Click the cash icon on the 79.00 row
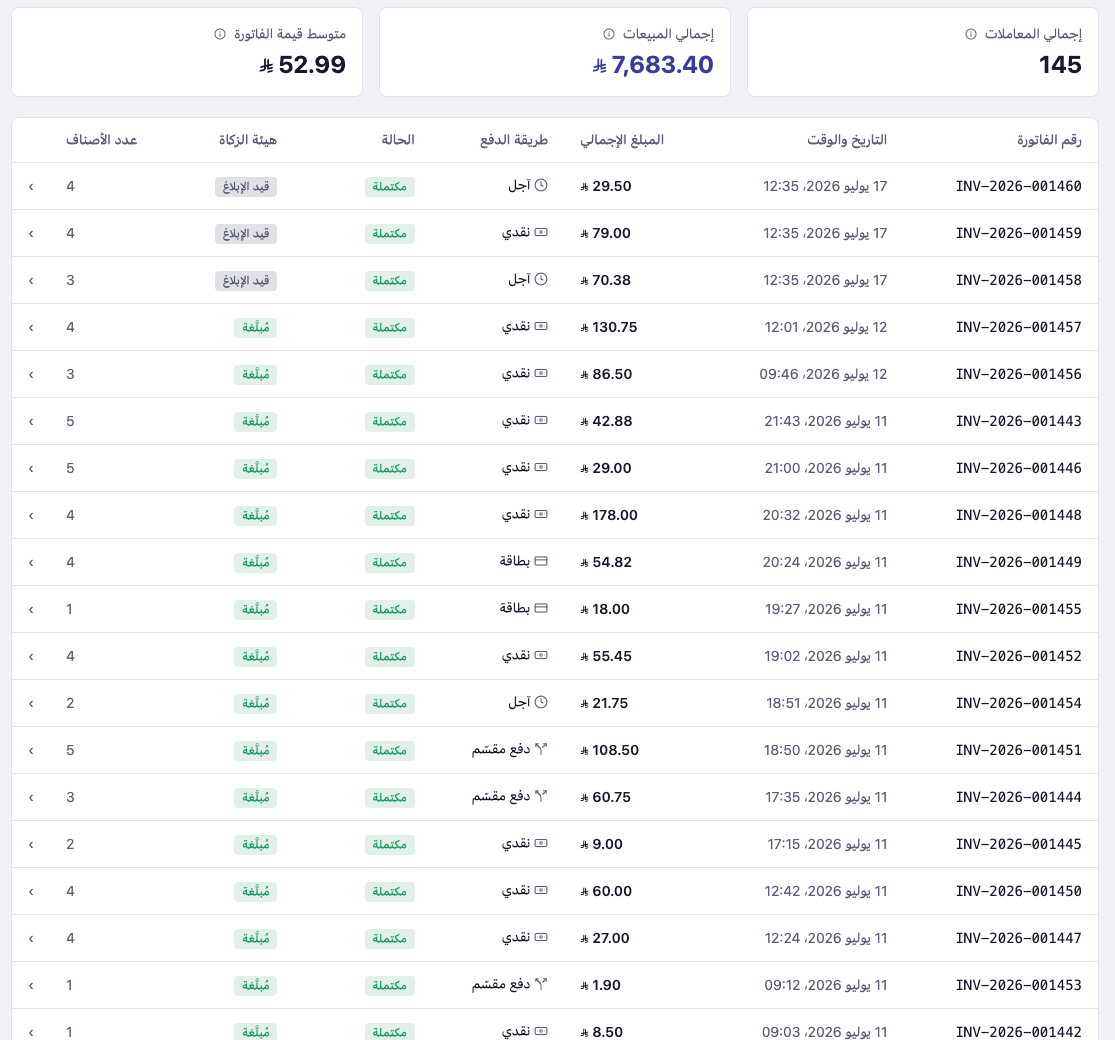Viewport: 1115px width, 1040px height. [541, 232]
